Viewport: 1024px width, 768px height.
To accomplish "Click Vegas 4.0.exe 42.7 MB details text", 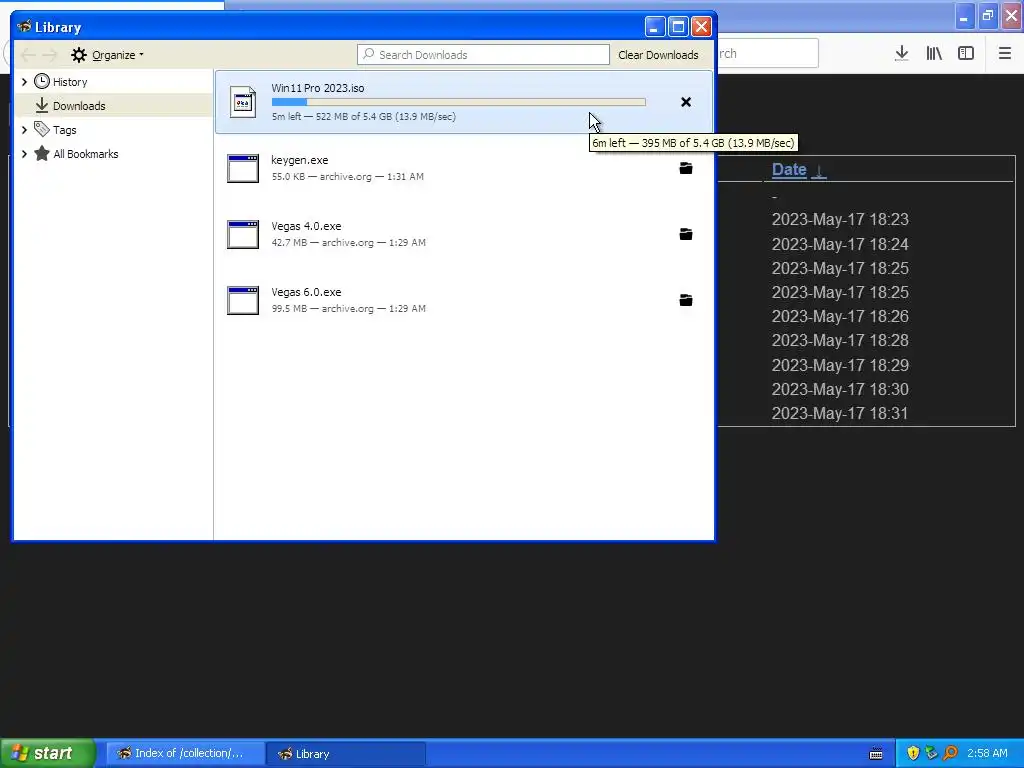I will [x=349, y=242].
